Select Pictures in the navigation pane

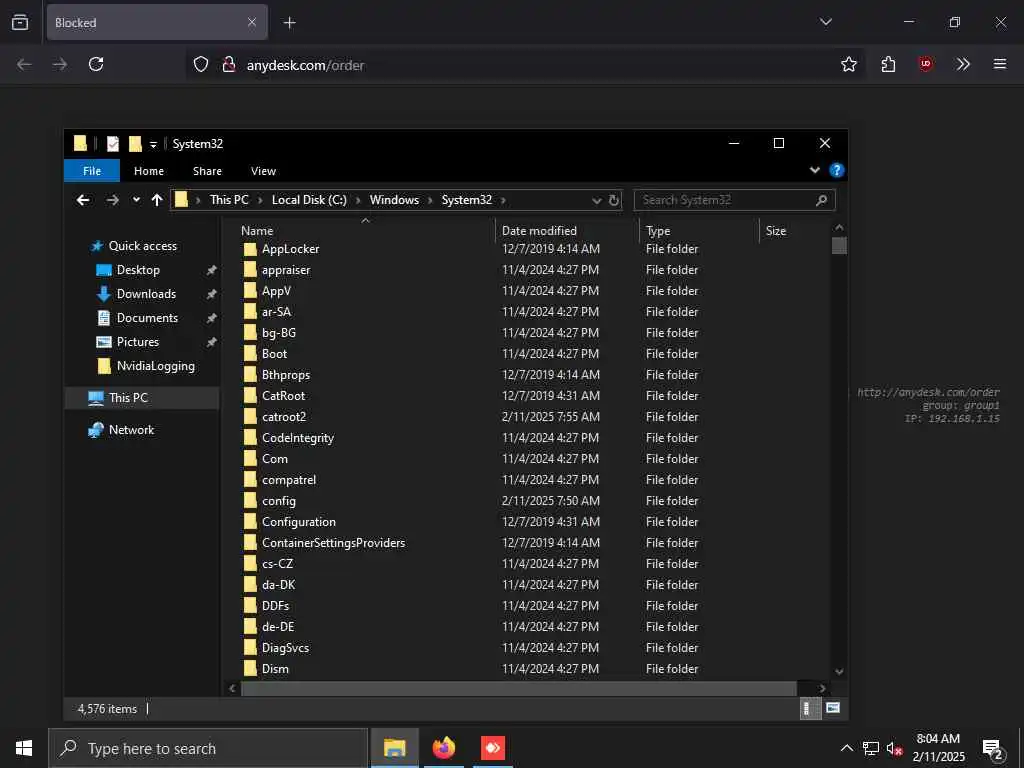[x=138, y=342]
